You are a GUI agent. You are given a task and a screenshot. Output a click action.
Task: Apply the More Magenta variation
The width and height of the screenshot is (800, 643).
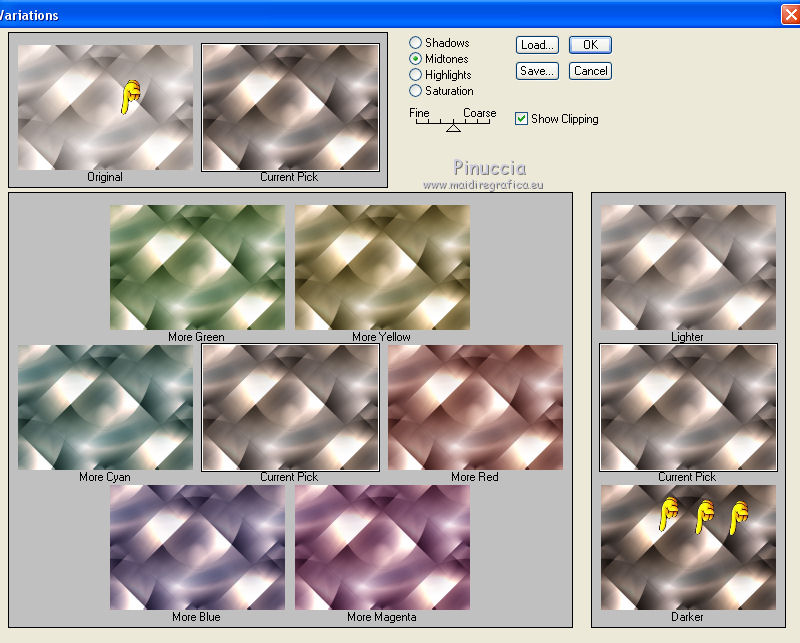[382, 547]
